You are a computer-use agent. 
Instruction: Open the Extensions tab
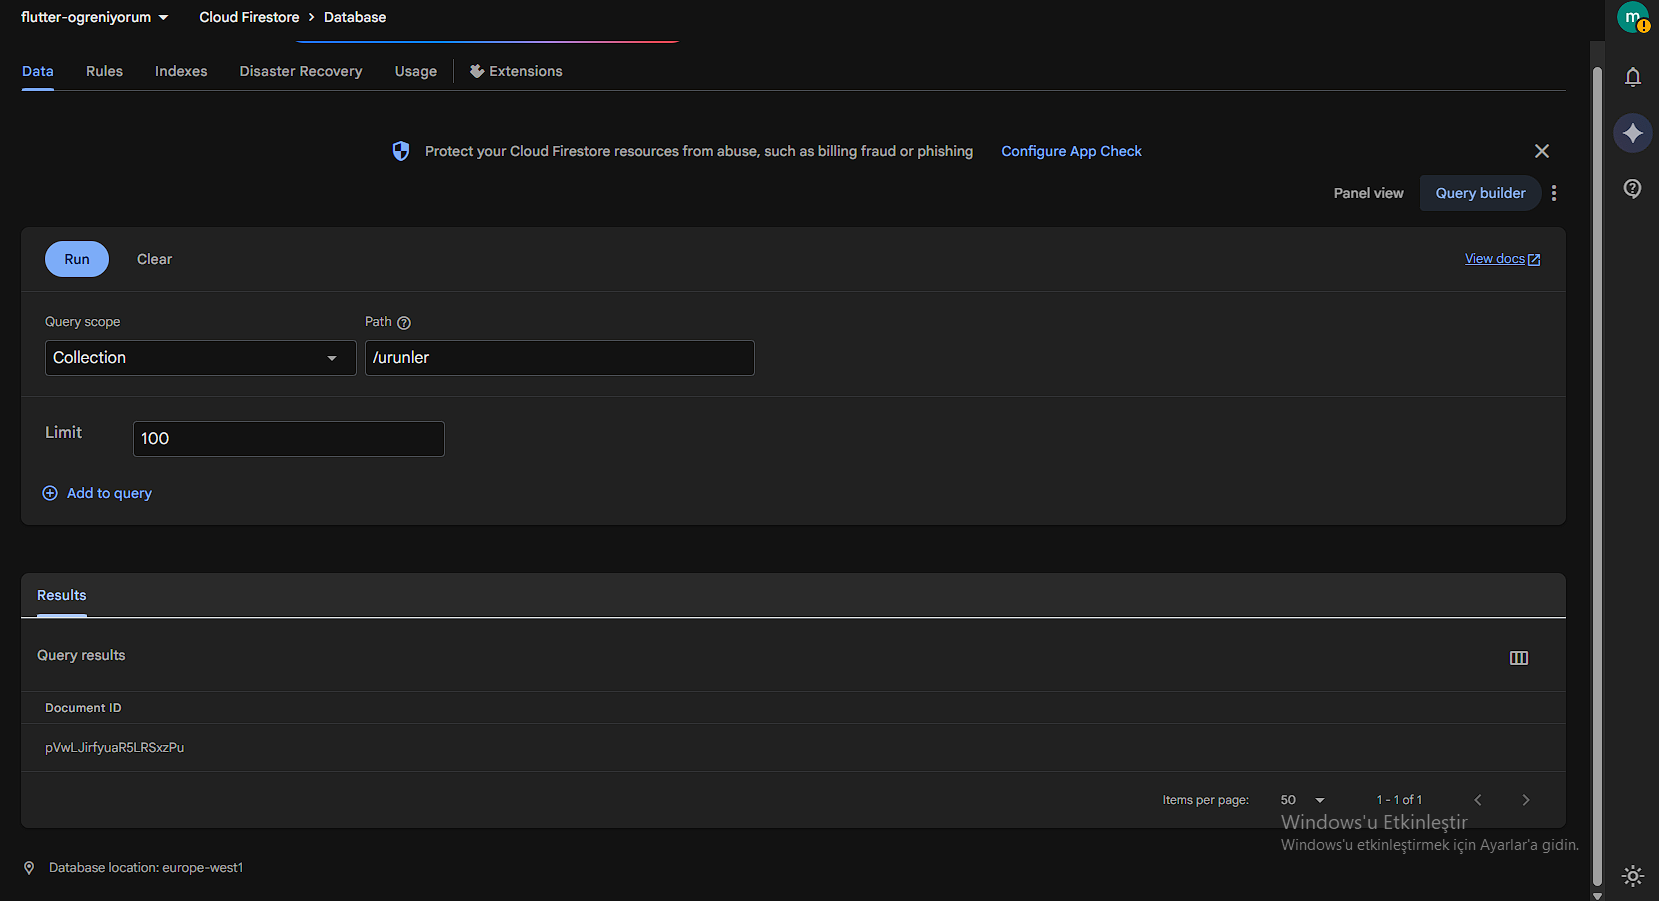(516, 71)
